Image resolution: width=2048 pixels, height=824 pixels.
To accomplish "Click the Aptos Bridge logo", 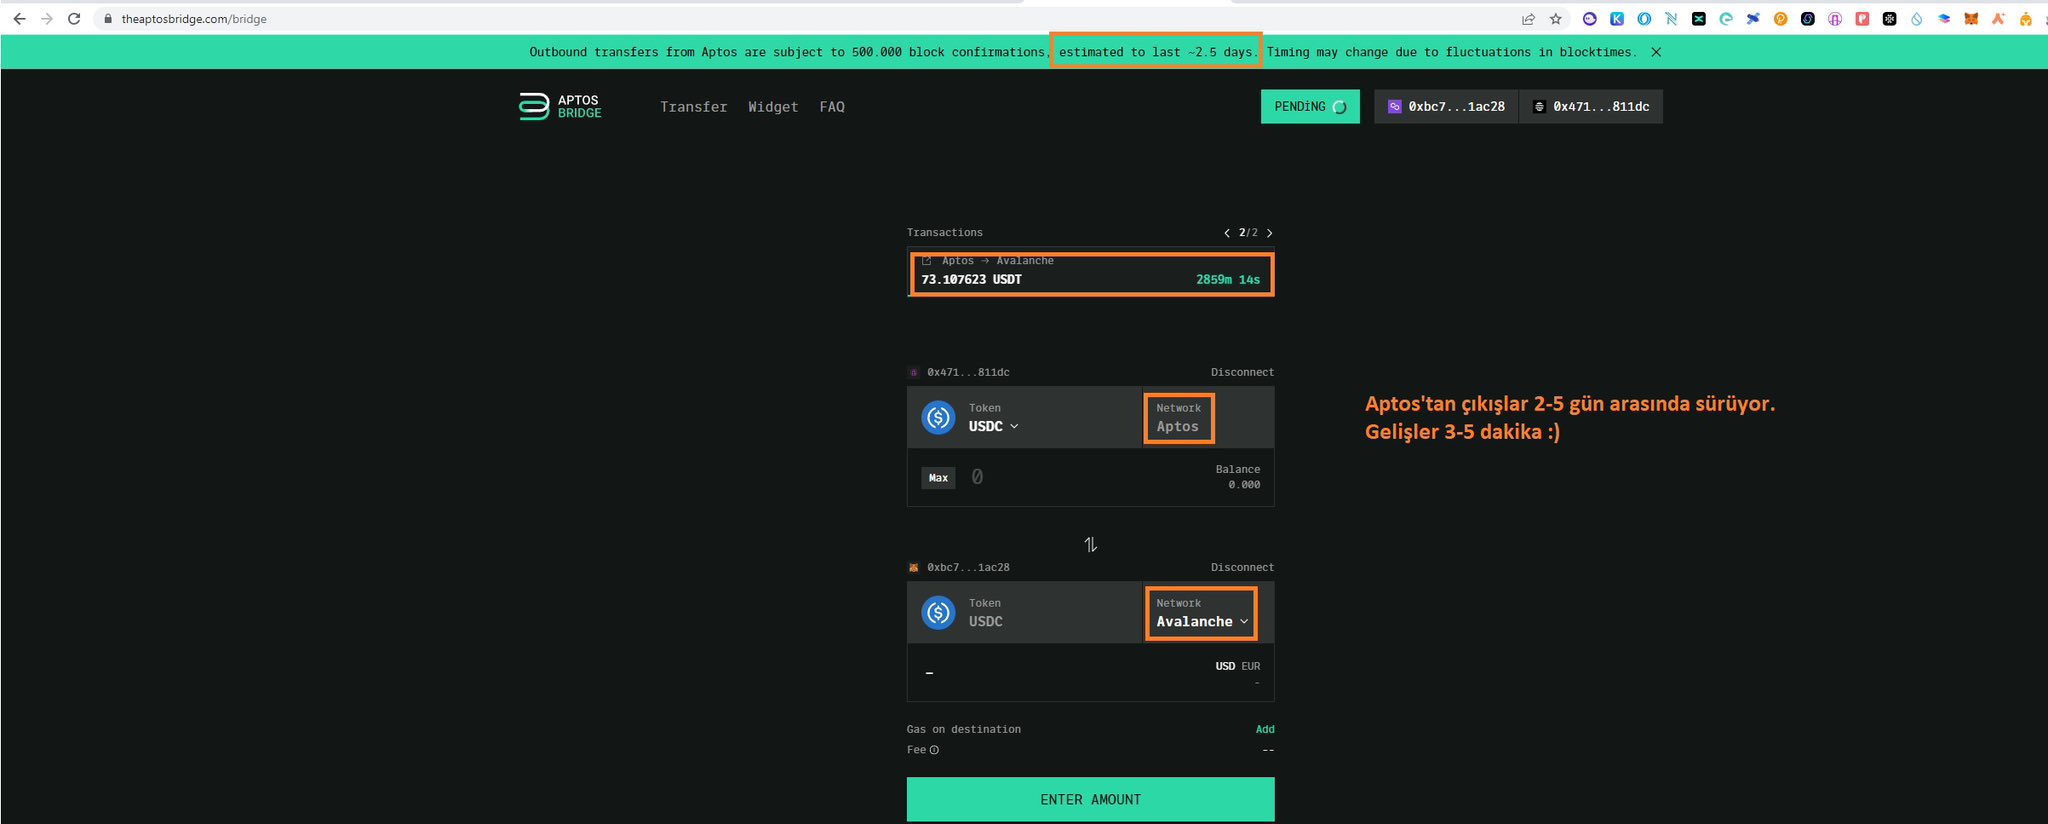I will pyautogui.click(x=560, y=106).
